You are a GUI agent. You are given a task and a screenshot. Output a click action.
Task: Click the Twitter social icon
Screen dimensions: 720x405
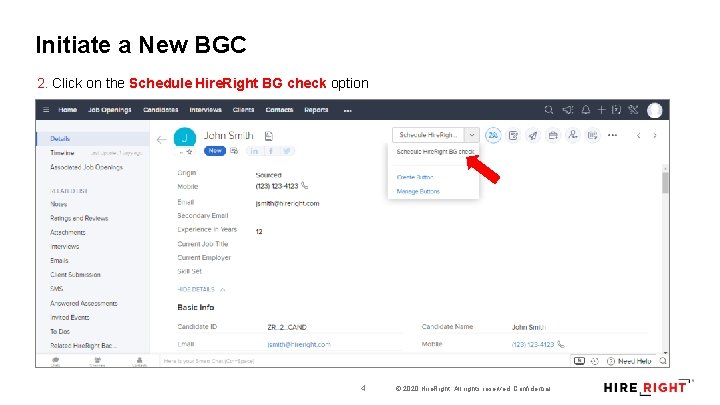[287, 151]
